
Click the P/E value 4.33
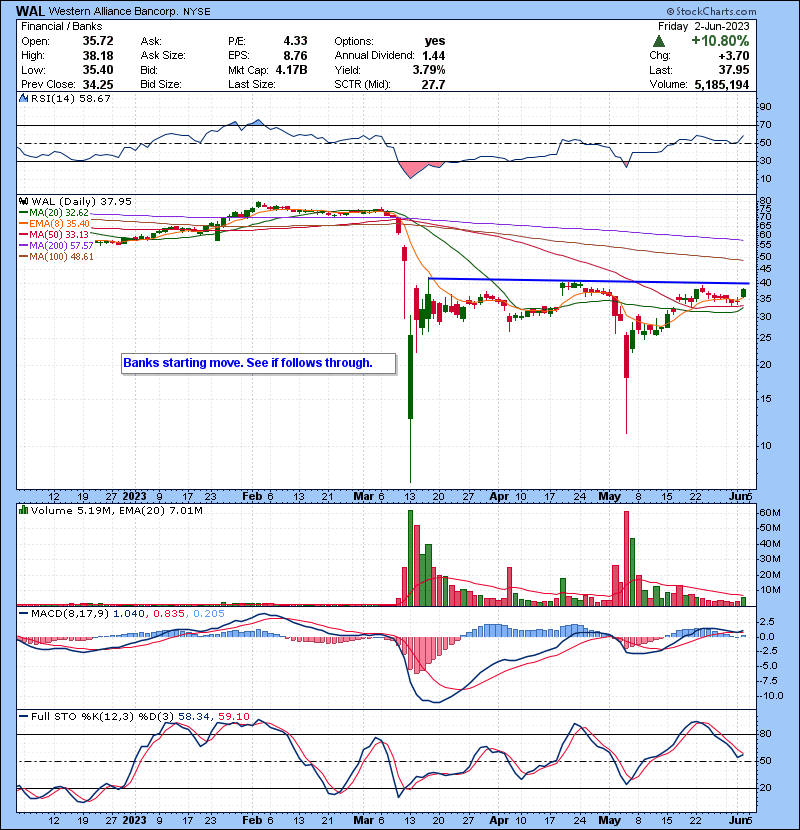[295, 41]
